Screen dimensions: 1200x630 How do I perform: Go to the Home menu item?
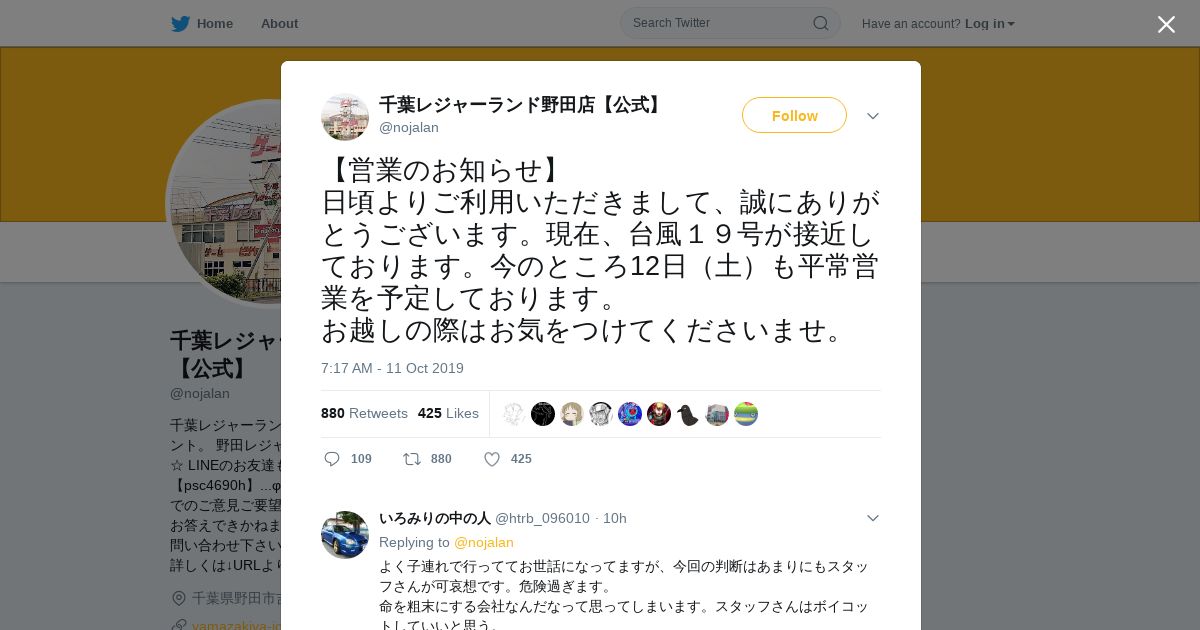(215, 23)
